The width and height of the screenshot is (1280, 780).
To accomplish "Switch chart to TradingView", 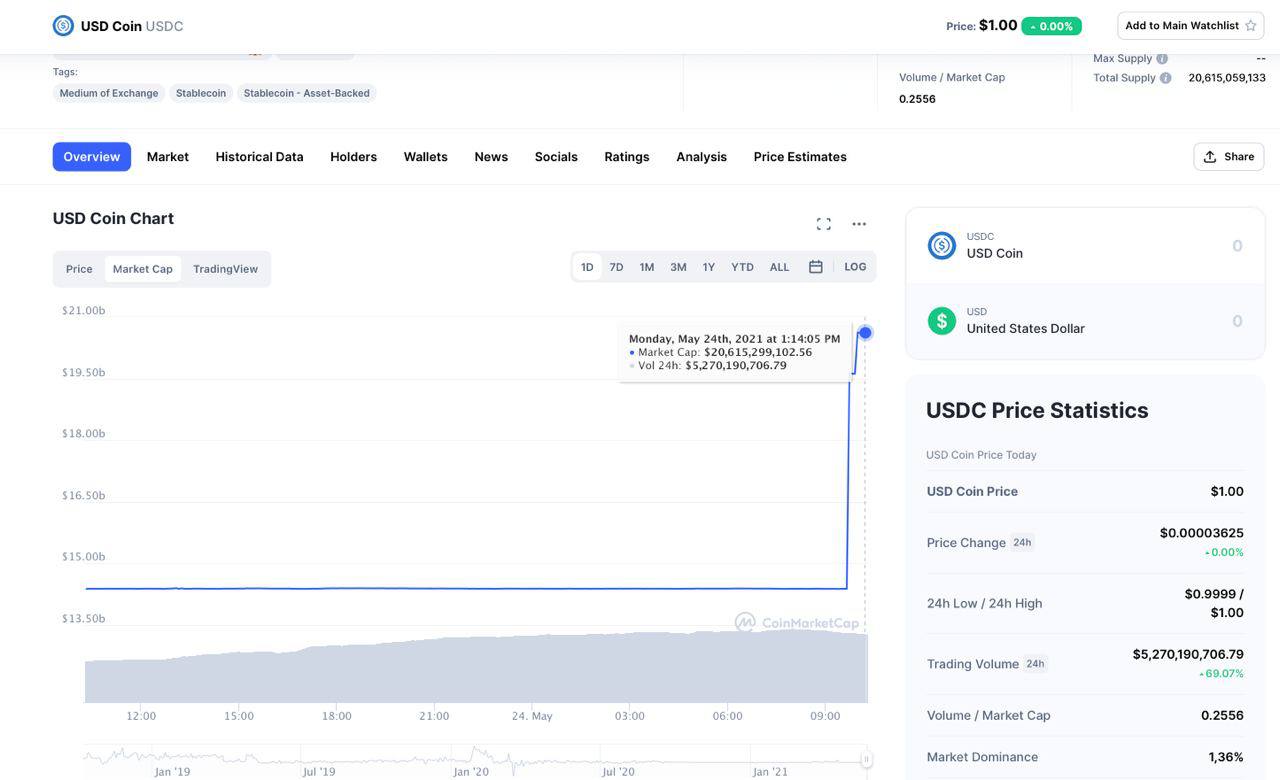I will point(225,269).
